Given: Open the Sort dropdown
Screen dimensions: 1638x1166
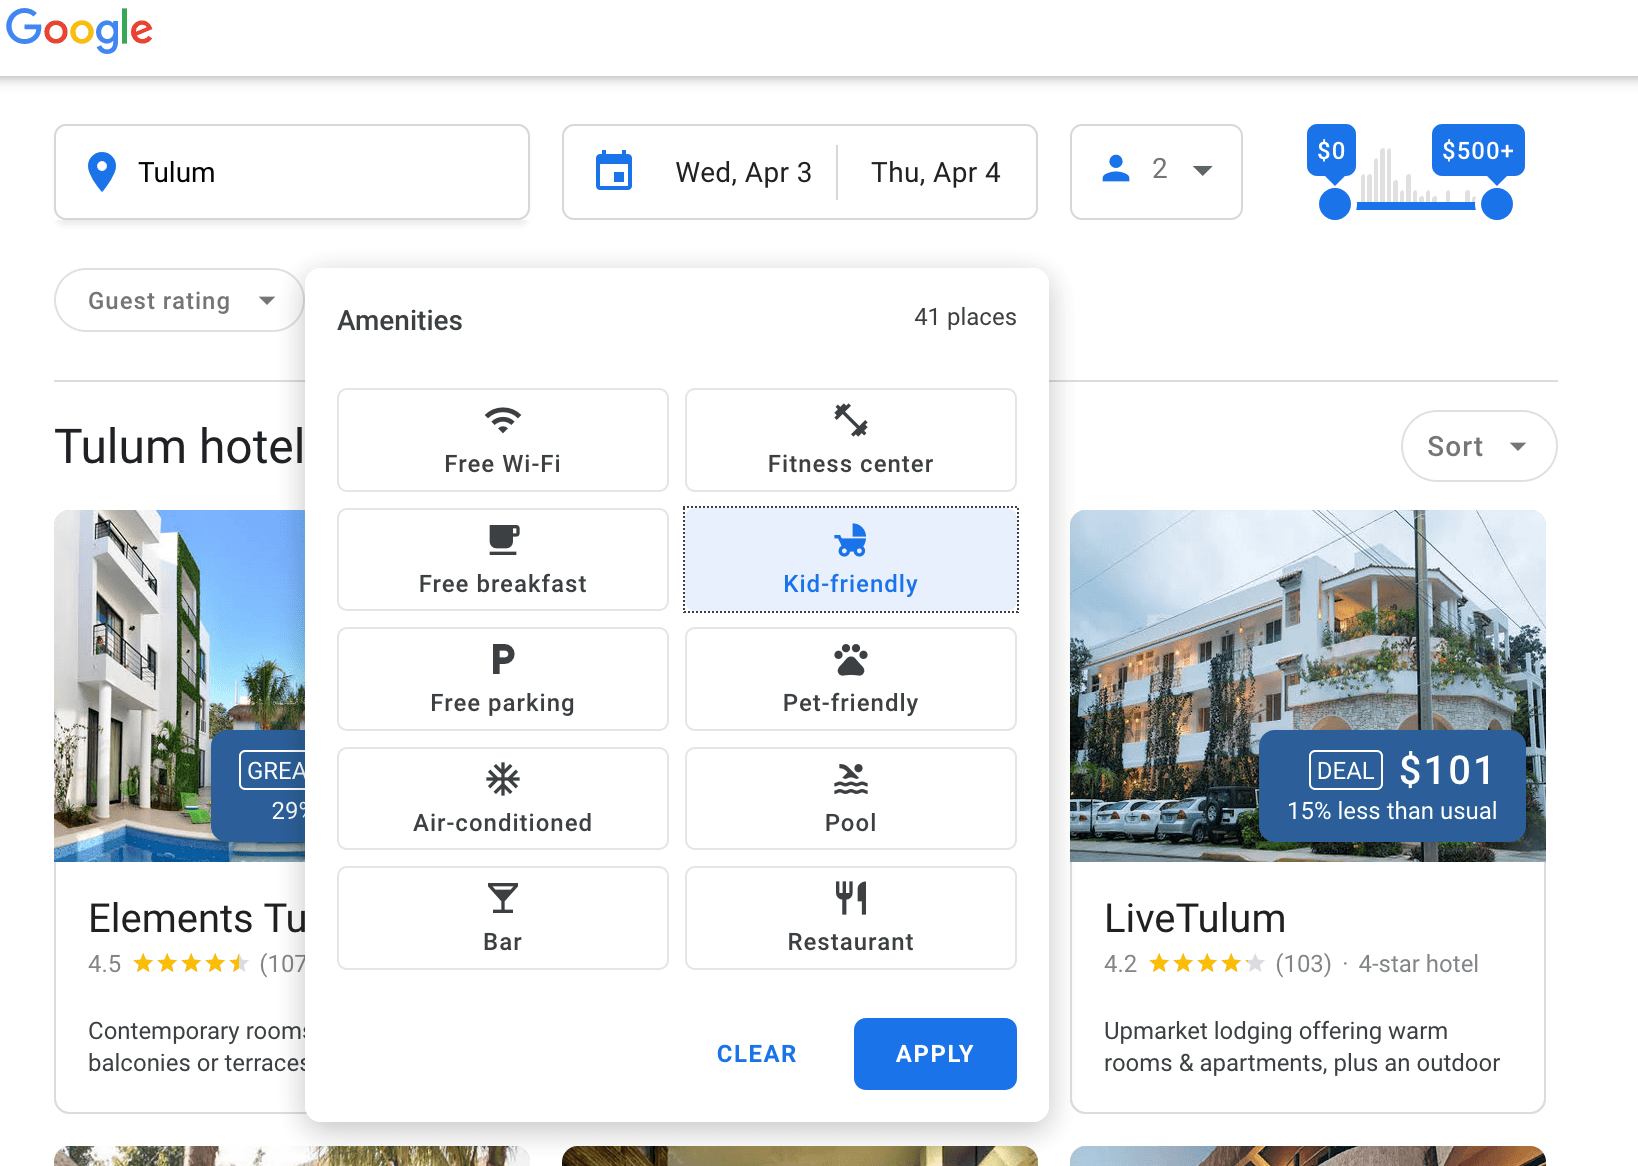Looking at the screenshot, I should click(x=1479, y=446).
